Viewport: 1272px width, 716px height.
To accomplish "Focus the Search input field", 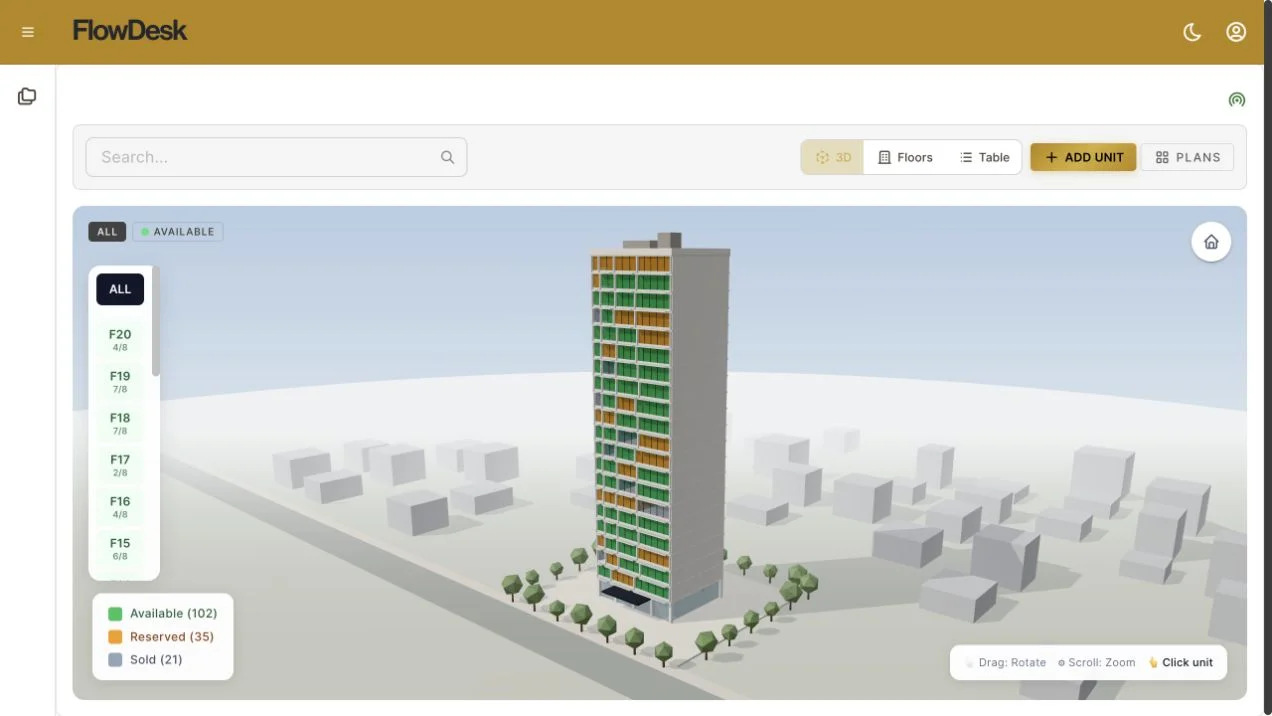I will (x=276, y=157).
